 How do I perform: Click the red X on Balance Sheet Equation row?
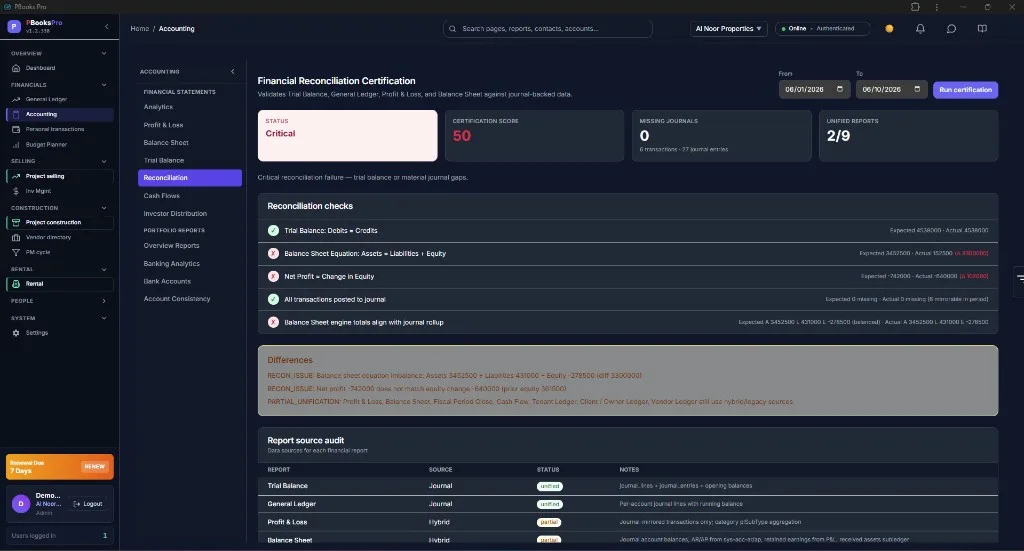pos(273,253)
